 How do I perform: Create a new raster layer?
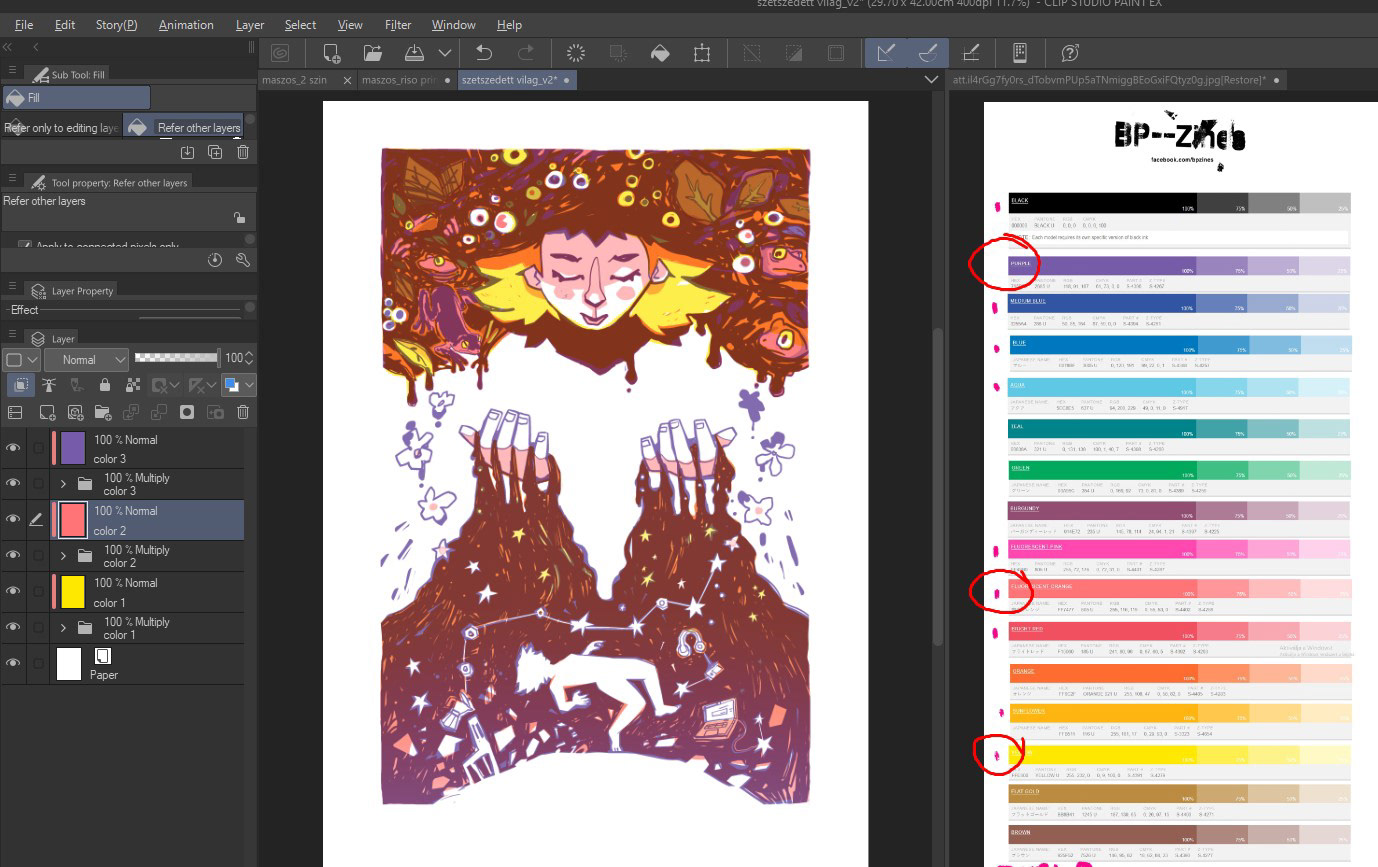(x=47, y=412)
